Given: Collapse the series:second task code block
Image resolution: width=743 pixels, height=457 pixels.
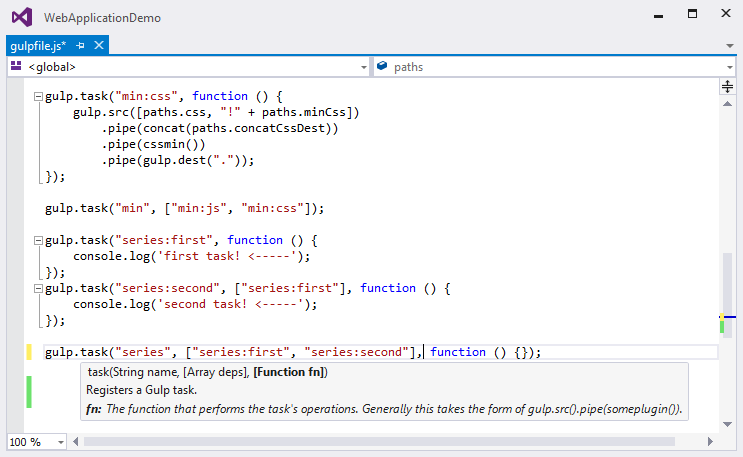Looking at the screenshot, I should pyautogui.click(x=38, y=289).
